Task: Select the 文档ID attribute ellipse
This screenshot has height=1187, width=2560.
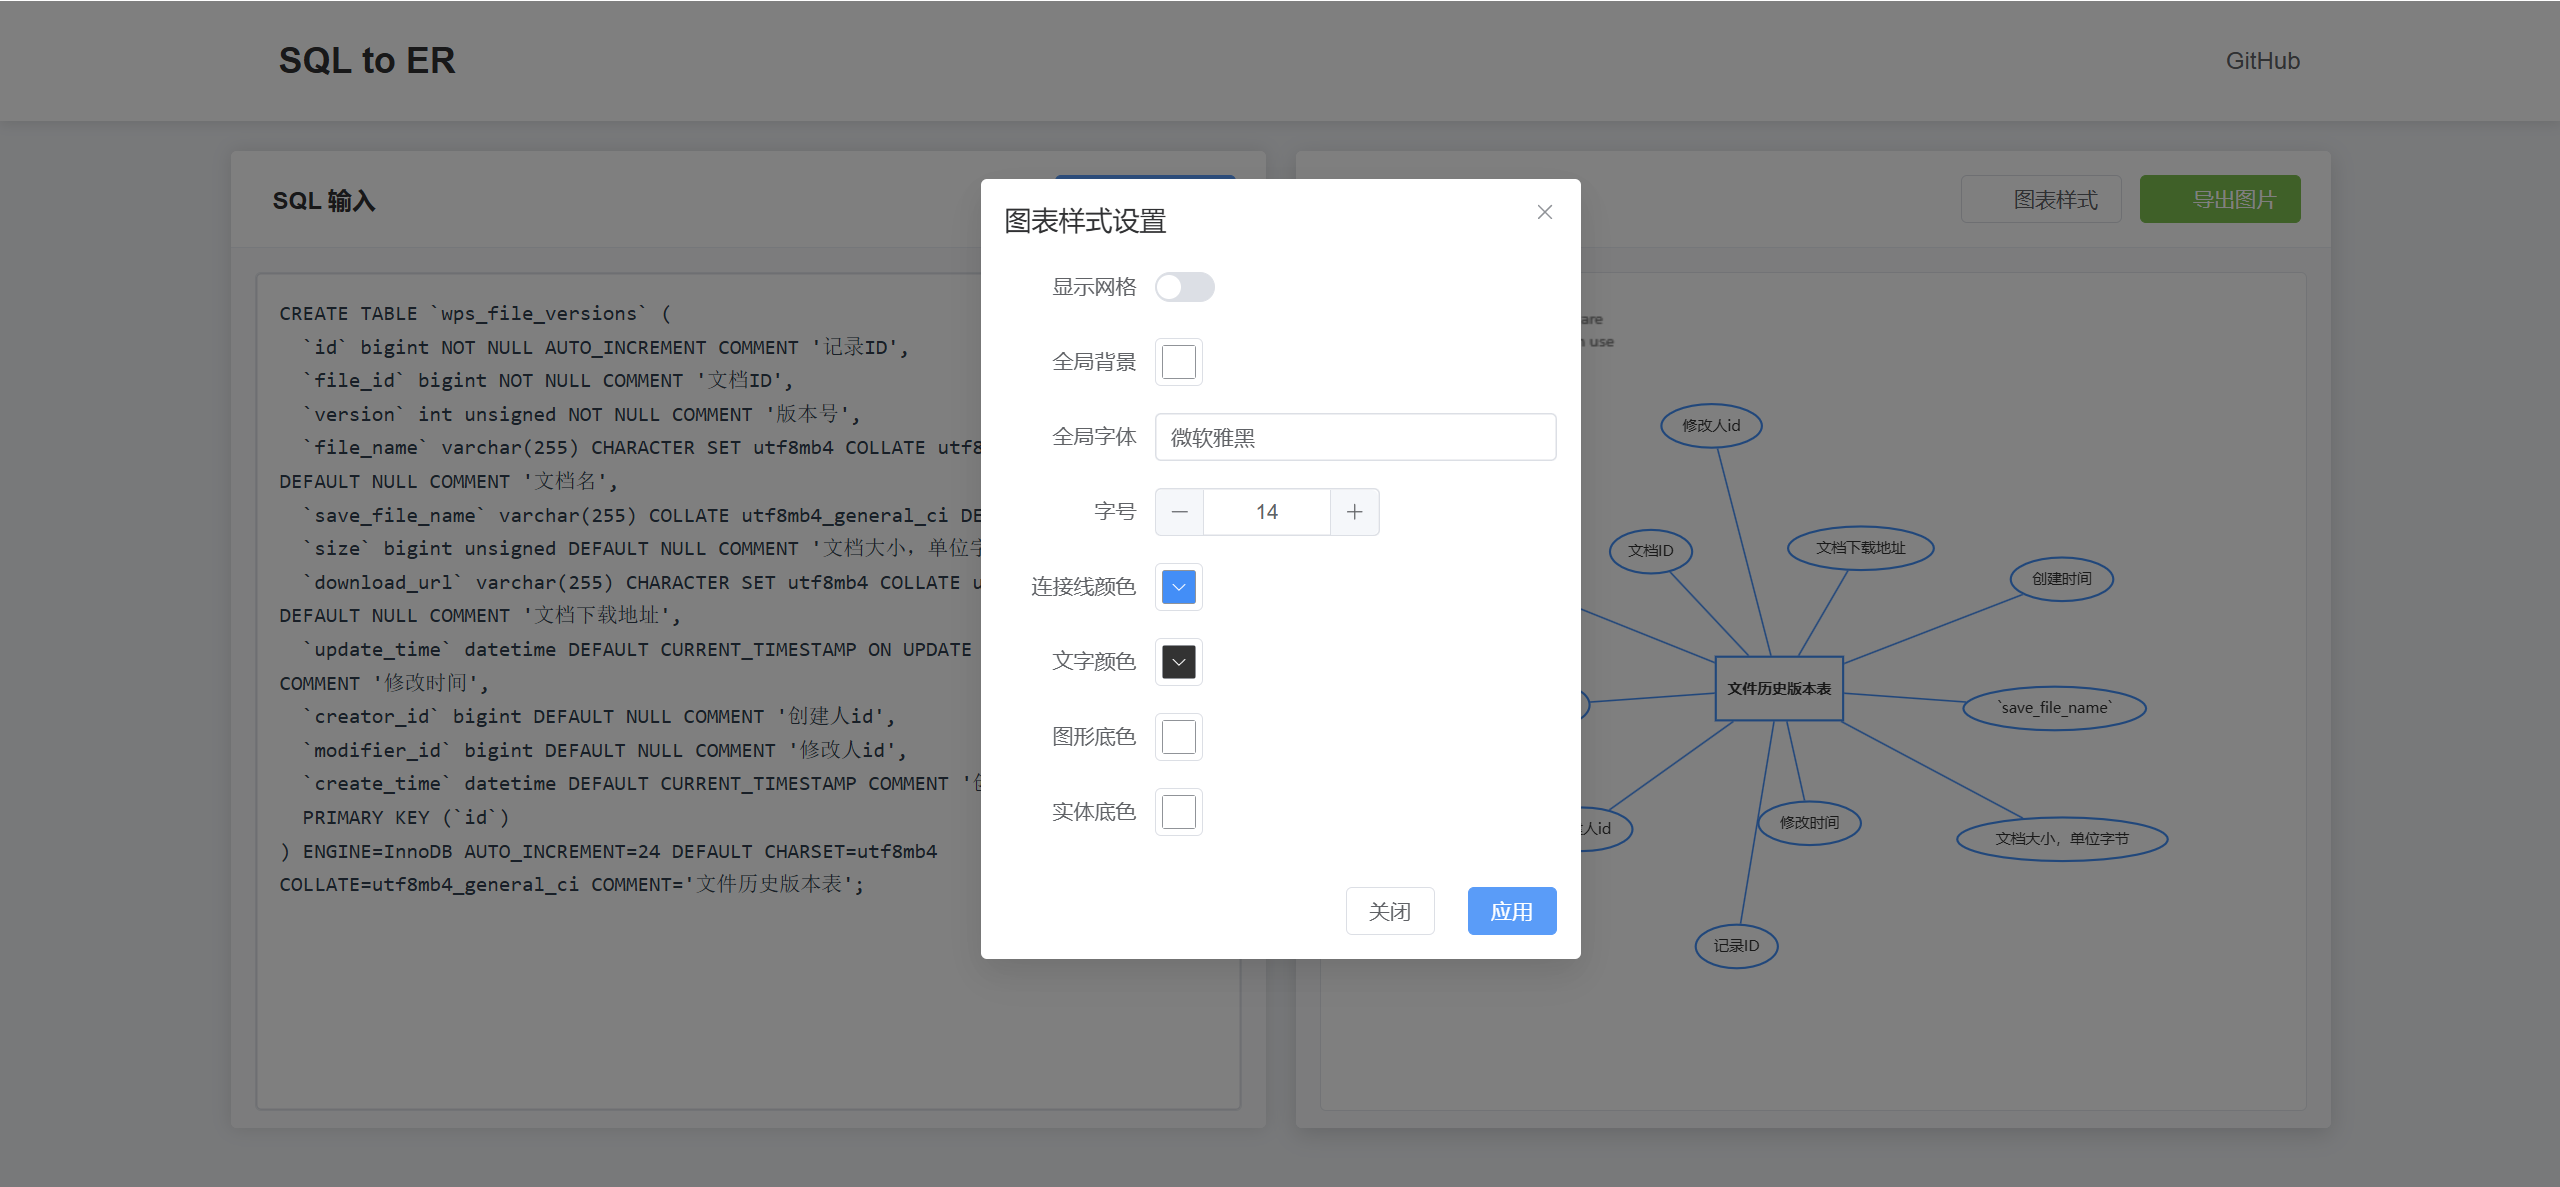Action: 1650,551
